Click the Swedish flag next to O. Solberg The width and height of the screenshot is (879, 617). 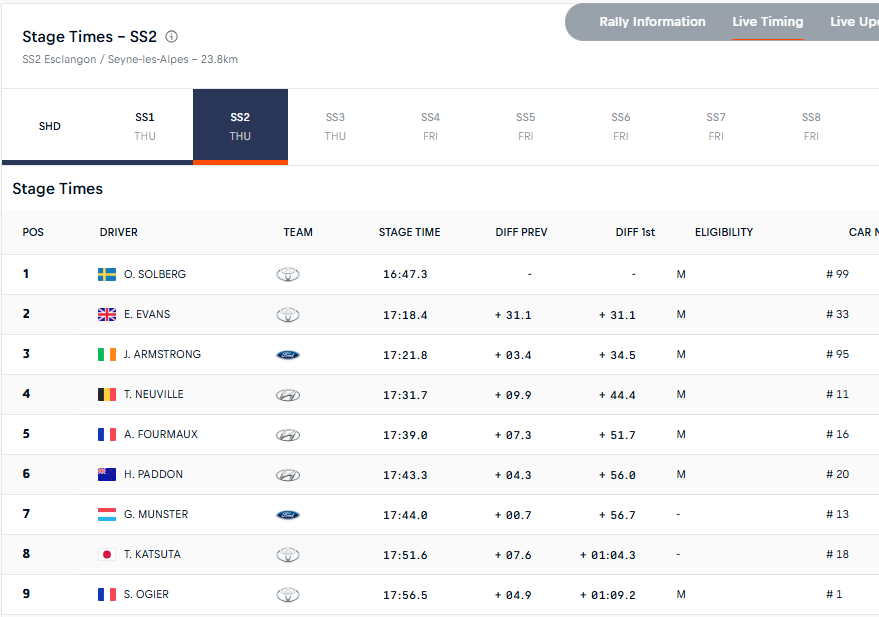tap(107, 274)
